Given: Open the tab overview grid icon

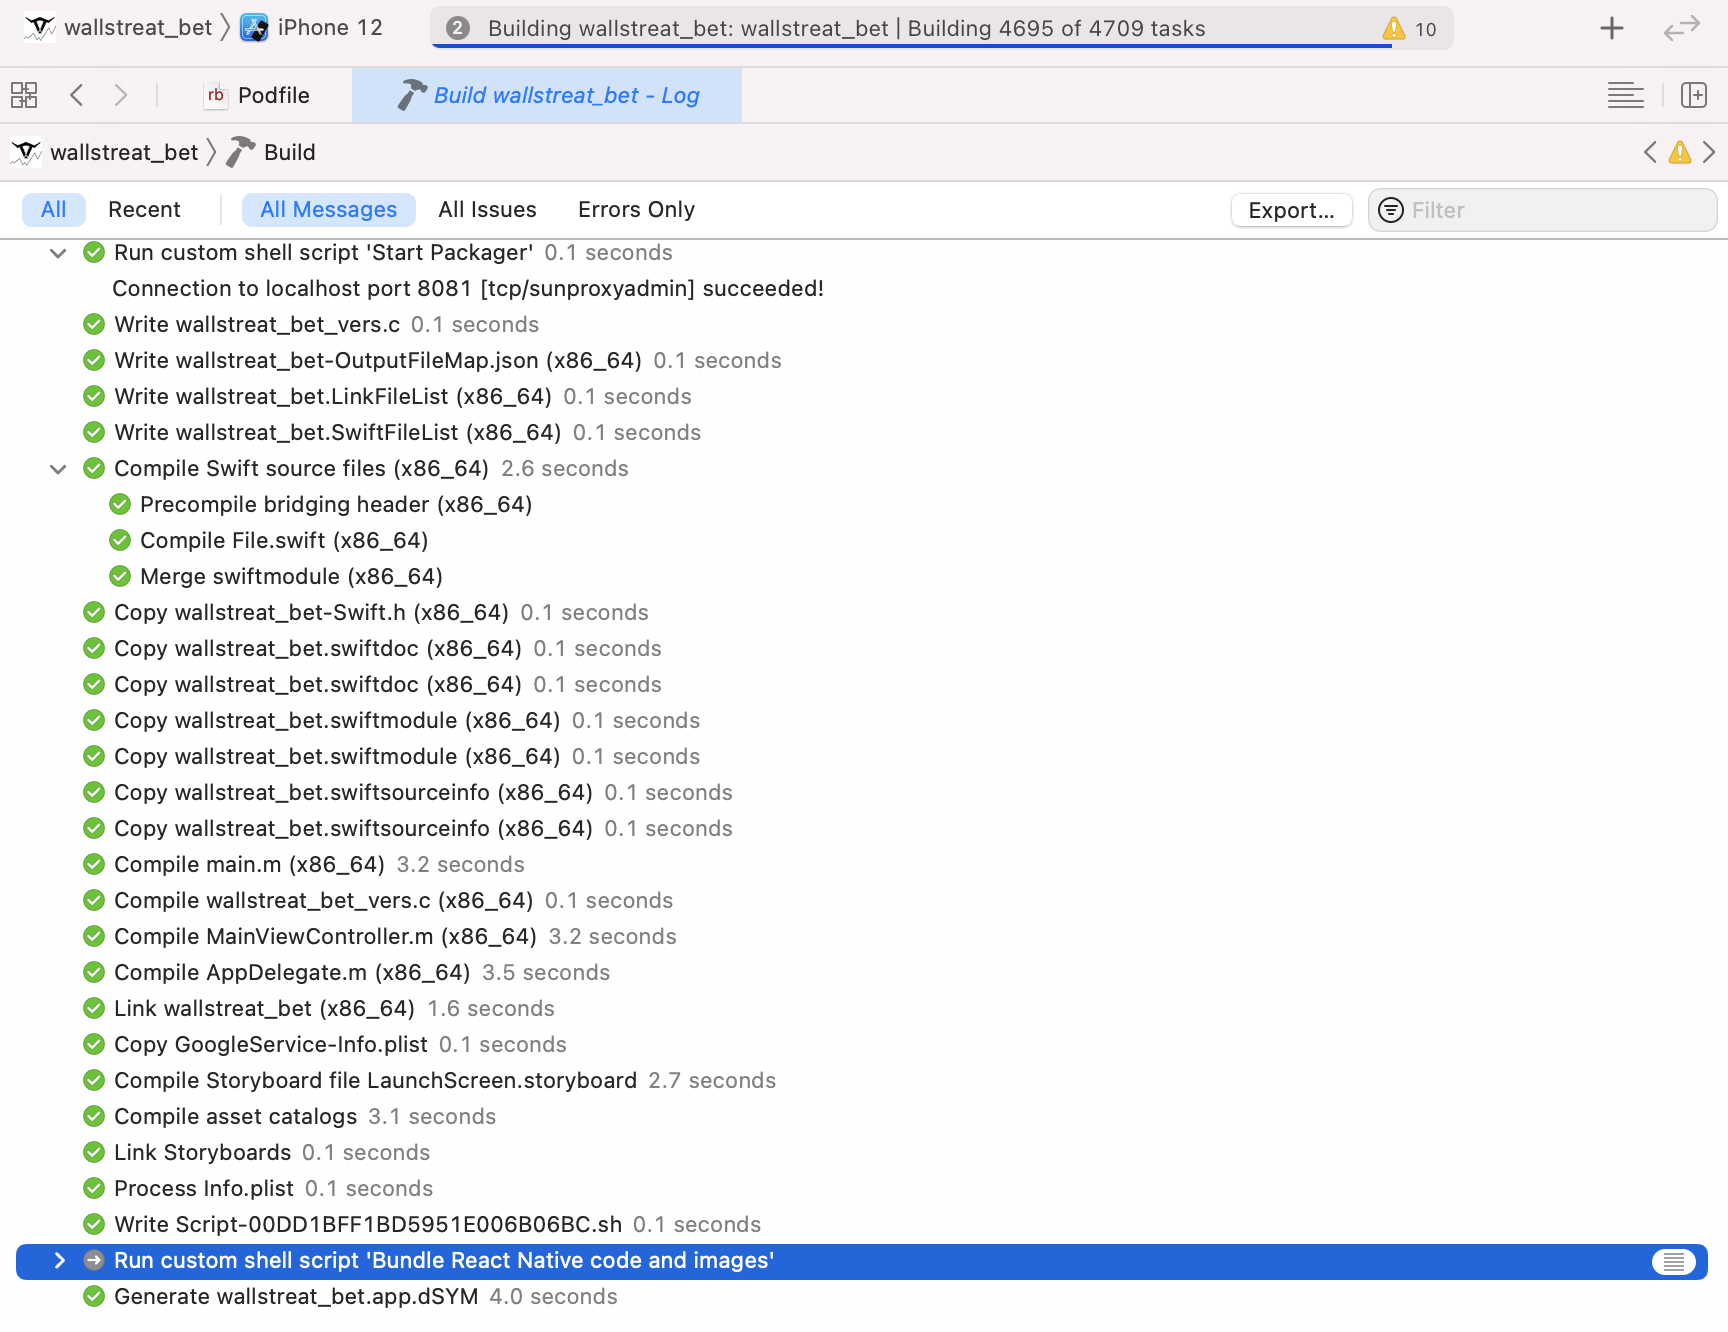Looking at the screenshot, I should click(x=24, y=95).
